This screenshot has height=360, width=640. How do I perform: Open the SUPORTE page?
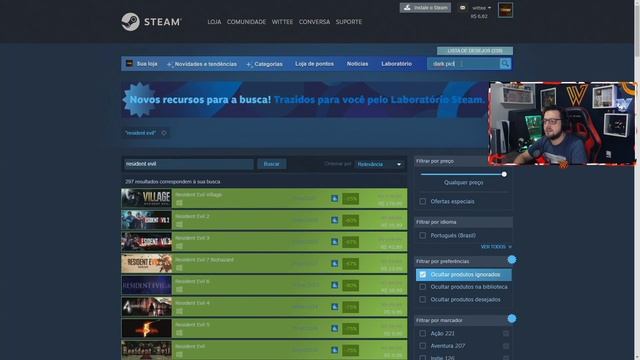pyautogui.click(x=349, y=22)
